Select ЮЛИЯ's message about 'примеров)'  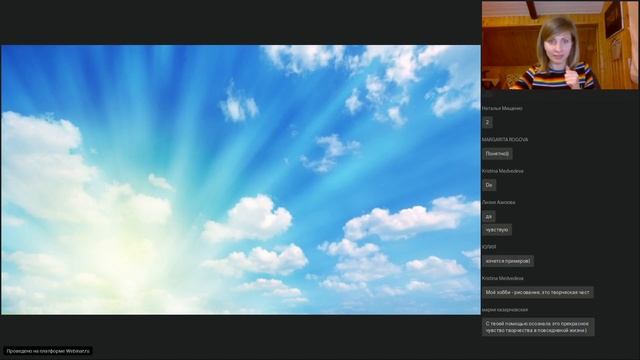click(x=508, y=261)
